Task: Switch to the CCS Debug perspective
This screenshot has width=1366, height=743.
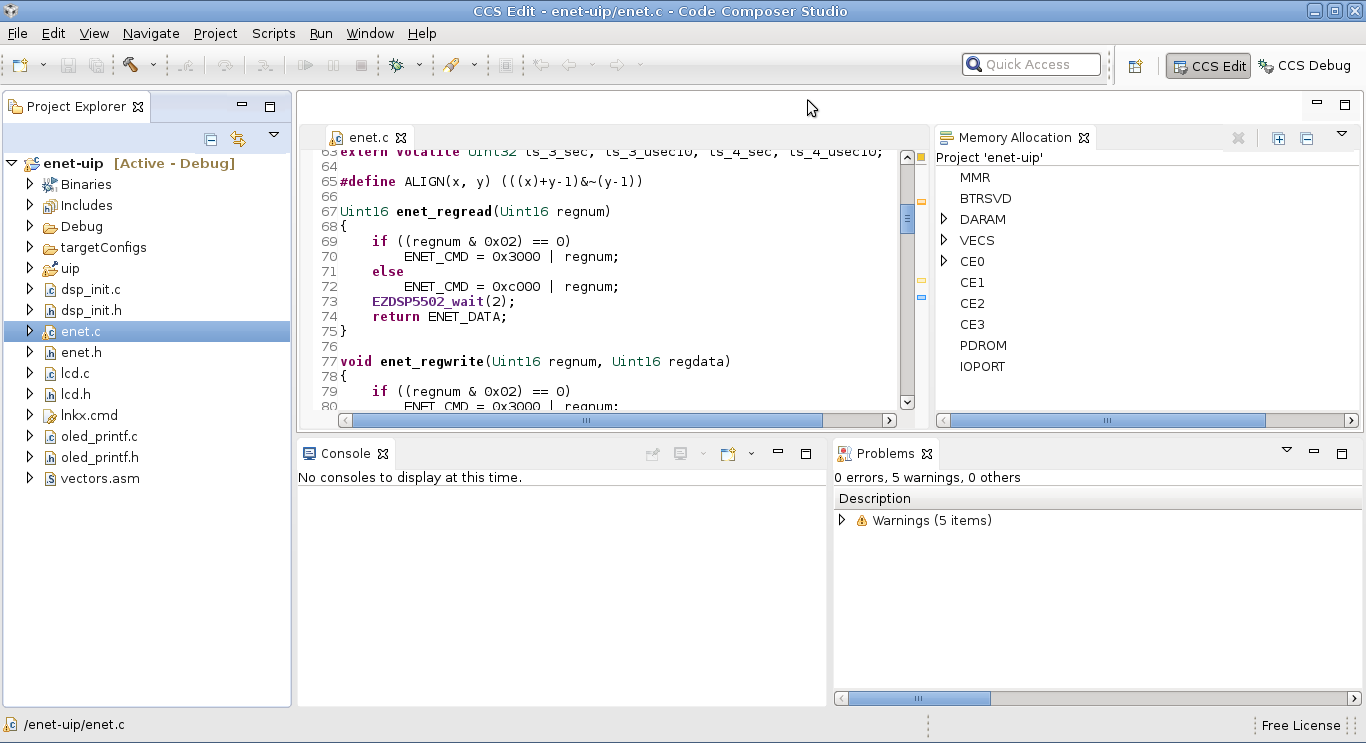Action: (1306, 66)
